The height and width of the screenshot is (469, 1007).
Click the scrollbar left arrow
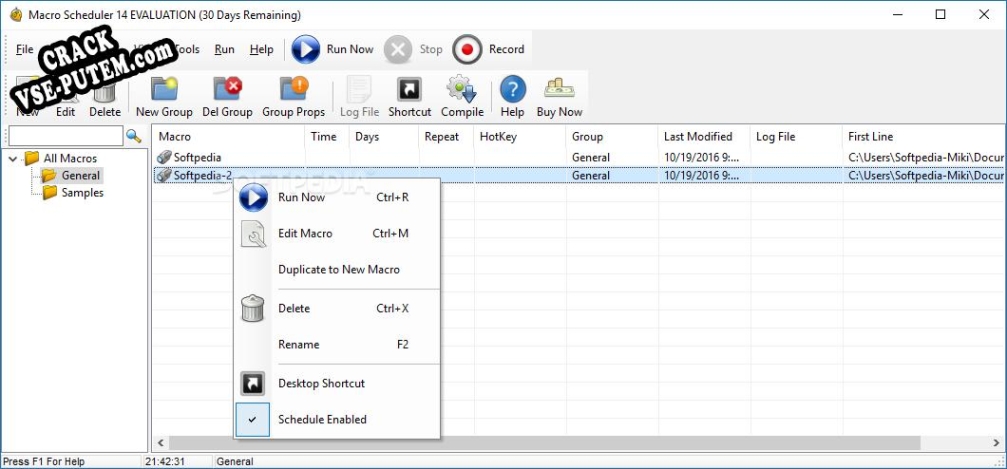(160, 443)
